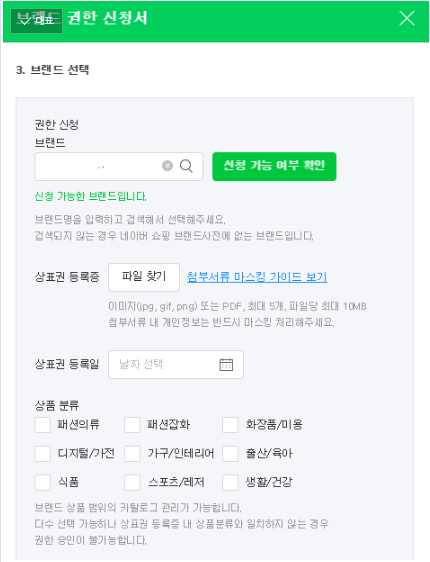430x562 pixels.
Task: Select the 가구/인테리어 checkbox
Action: [x=132, y=454]
